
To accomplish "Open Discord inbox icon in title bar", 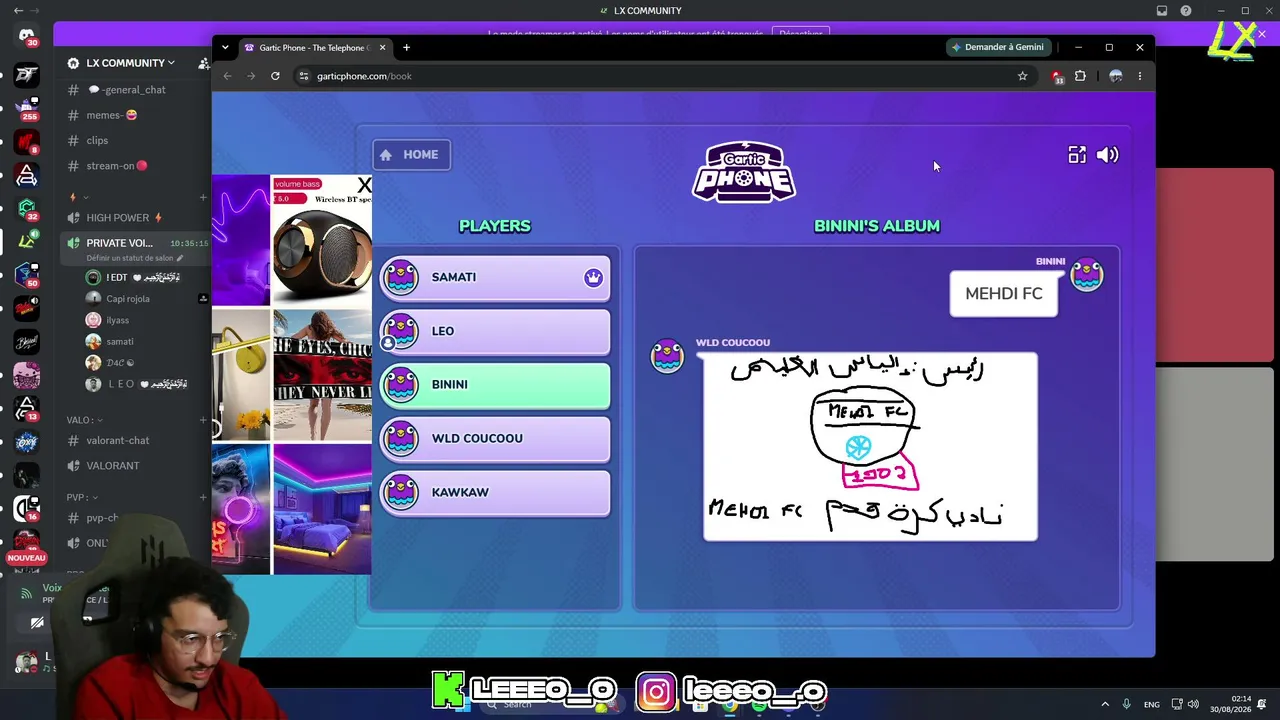I will 1162,11.
